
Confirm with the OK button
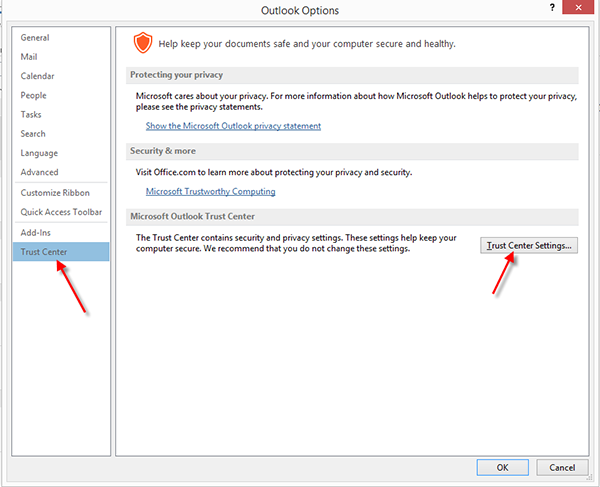coord(502,467)
